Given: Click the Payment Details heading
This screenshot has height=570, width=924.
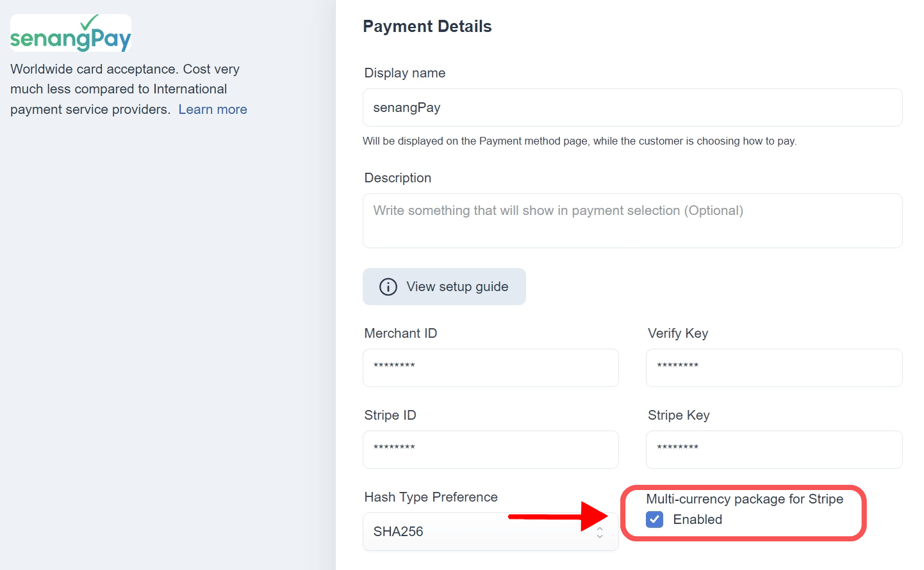Looking at the screenshot, I should (x=427, y=27).
